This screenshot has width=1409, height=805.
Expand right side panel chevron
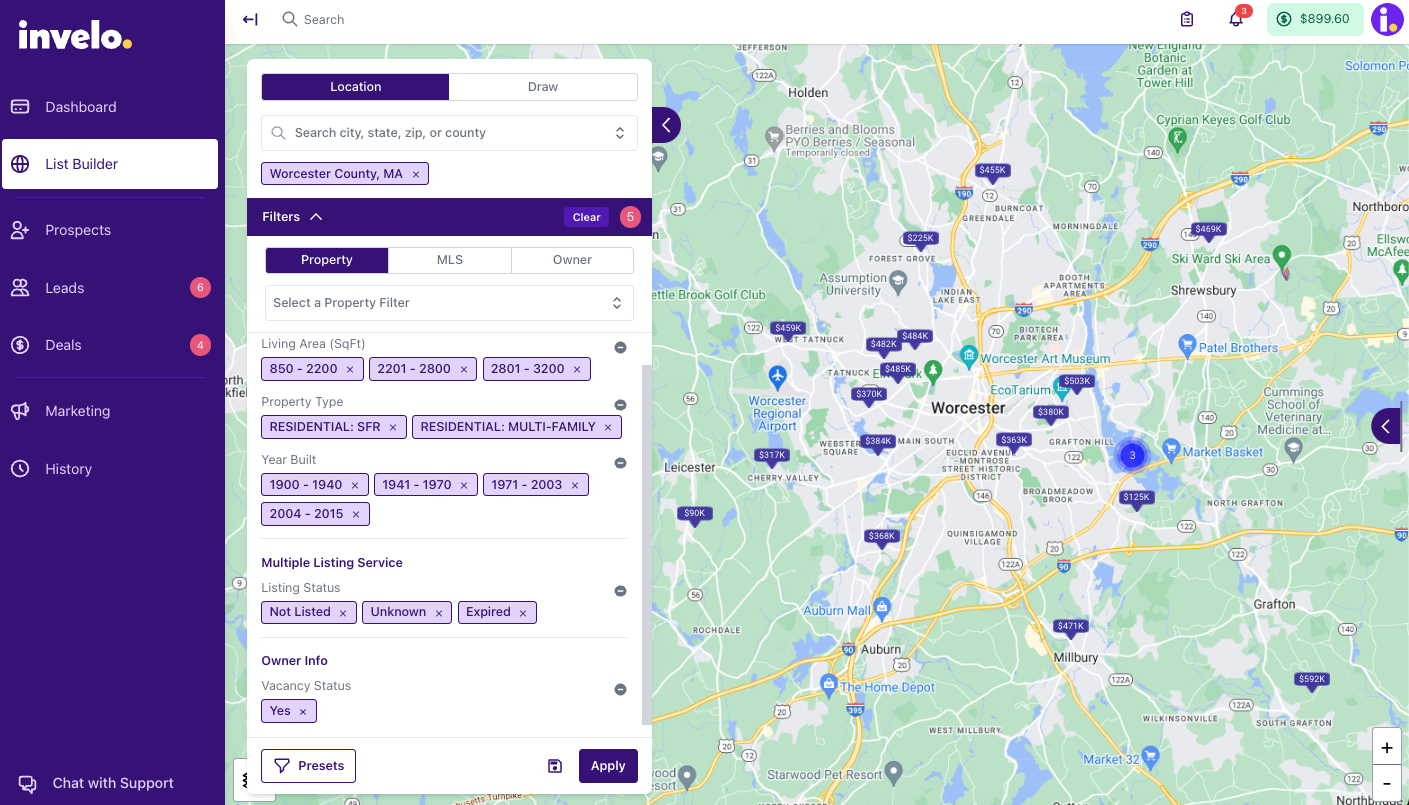(x=1387, y=426)
